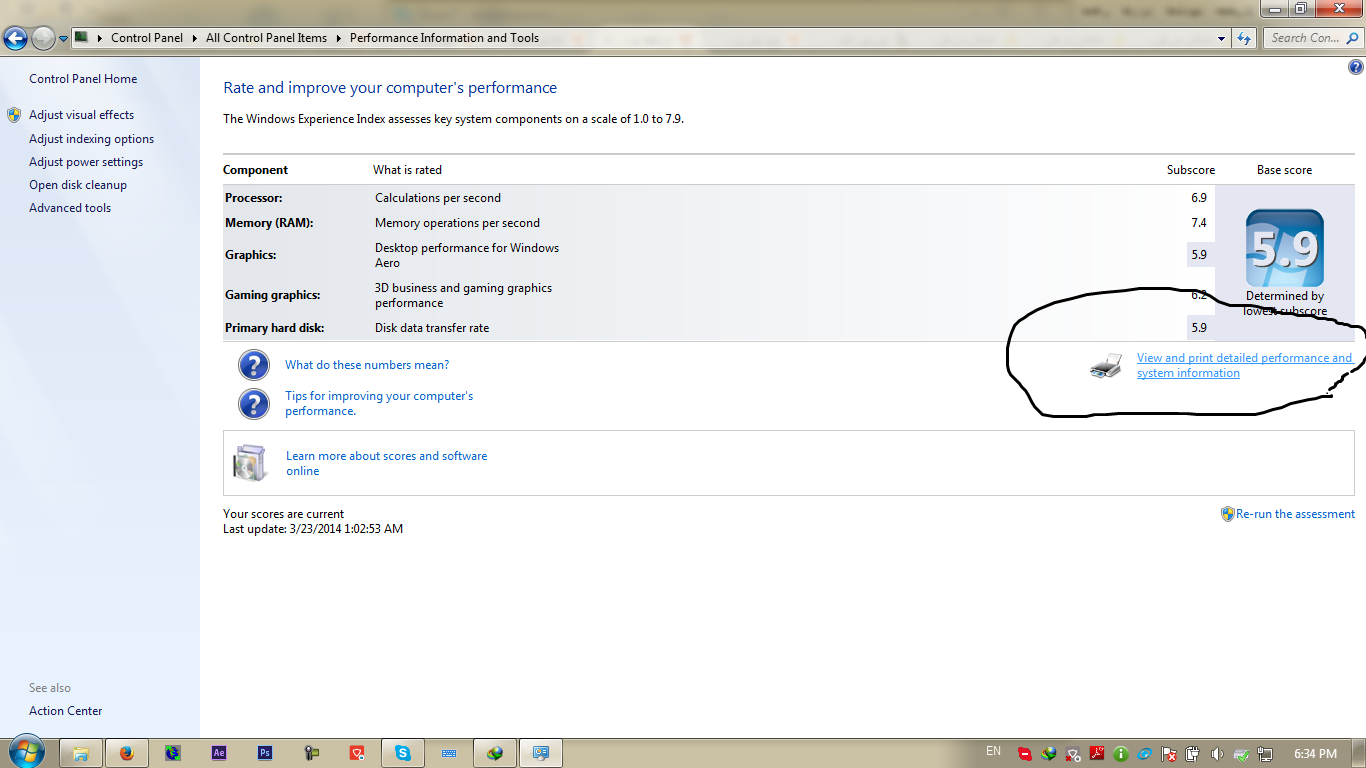This screenshot has height=768, width=1366.
Task: Click the Last update timestamp text
Action: [313, 529]
